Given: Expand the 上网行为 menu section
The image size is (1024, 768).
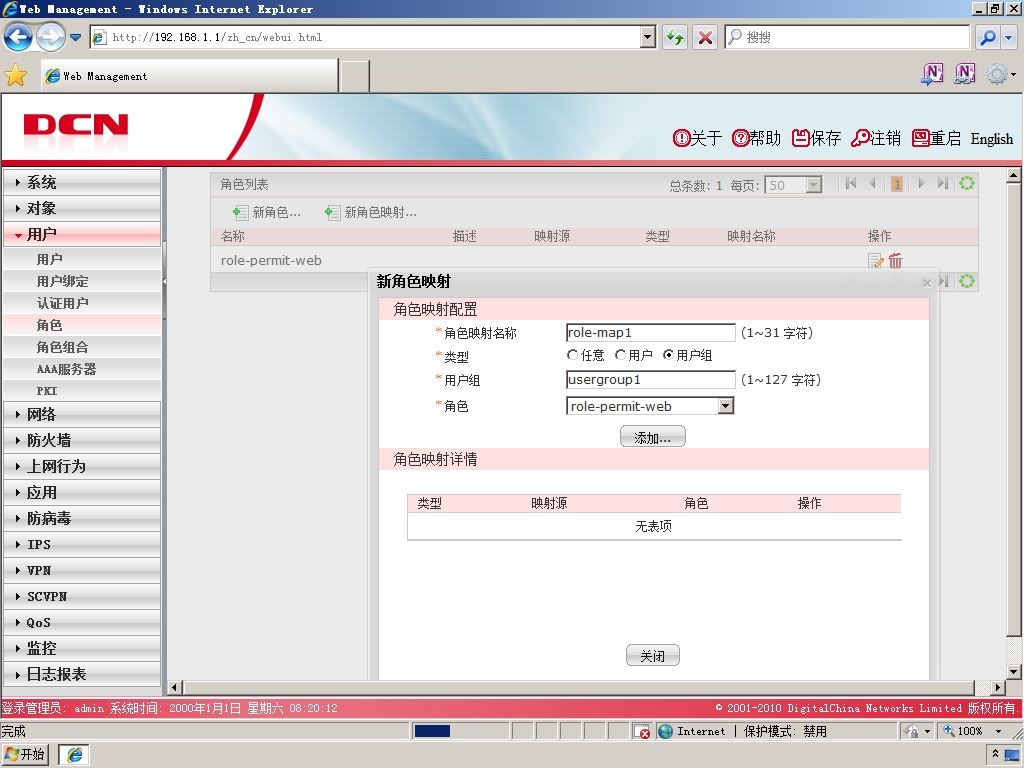Looking at the screenshot, I should [82, 466].
